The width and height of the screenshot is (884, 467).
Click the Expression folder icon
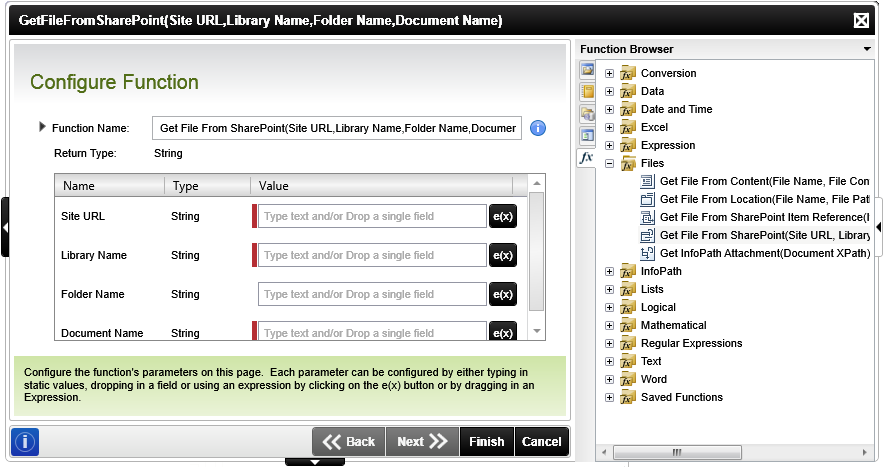(627, 146)
